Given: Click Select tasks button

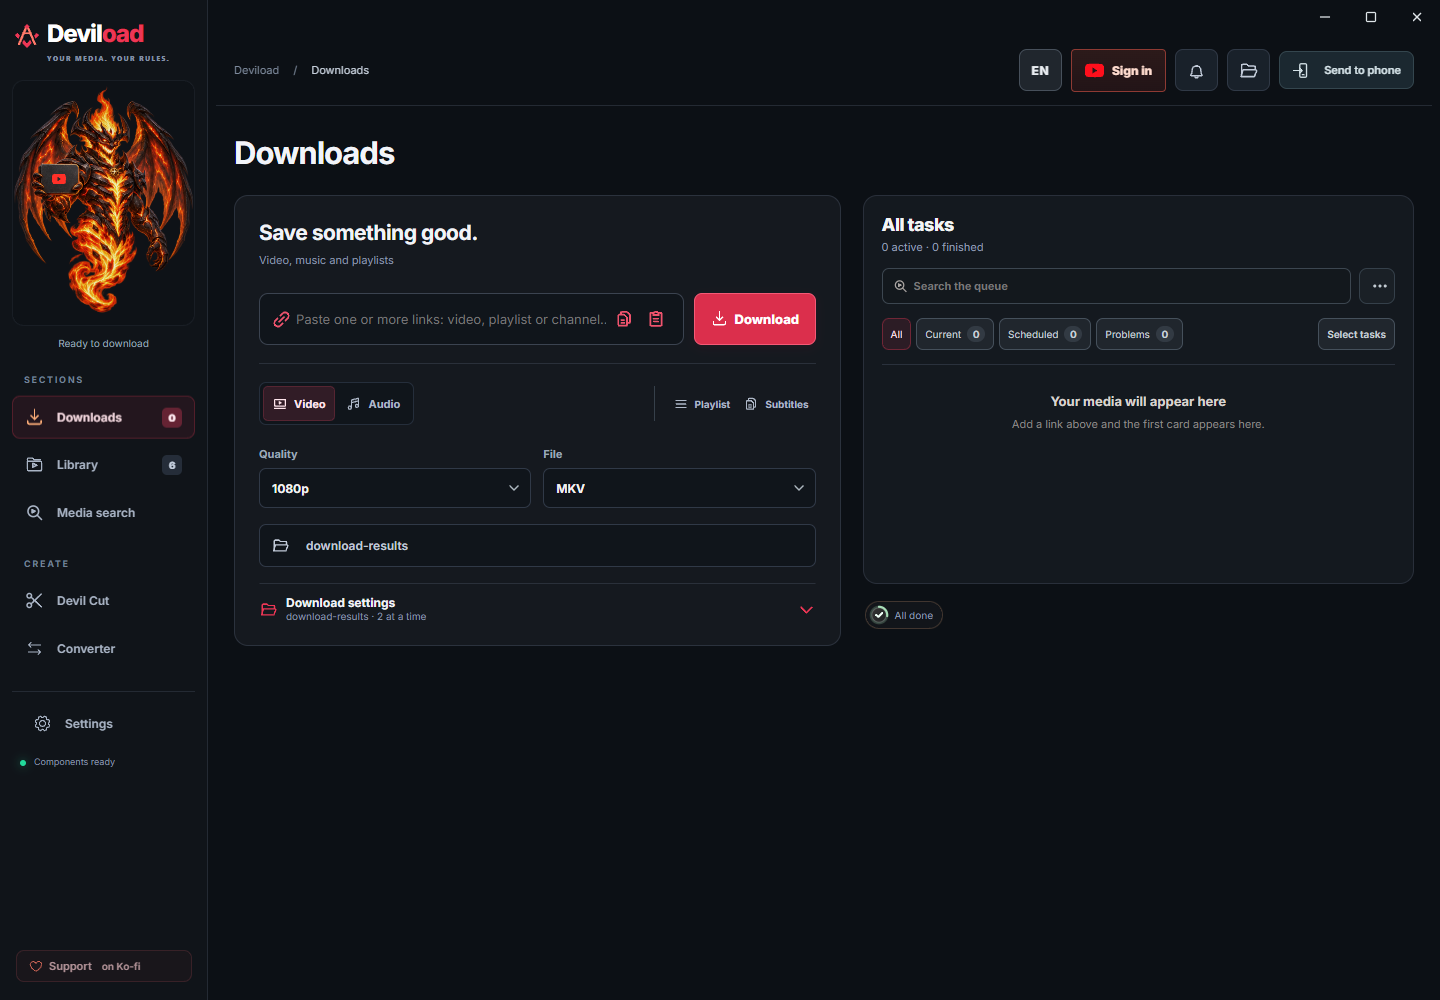Looking at the screenshot, I should coord(1356,334).
